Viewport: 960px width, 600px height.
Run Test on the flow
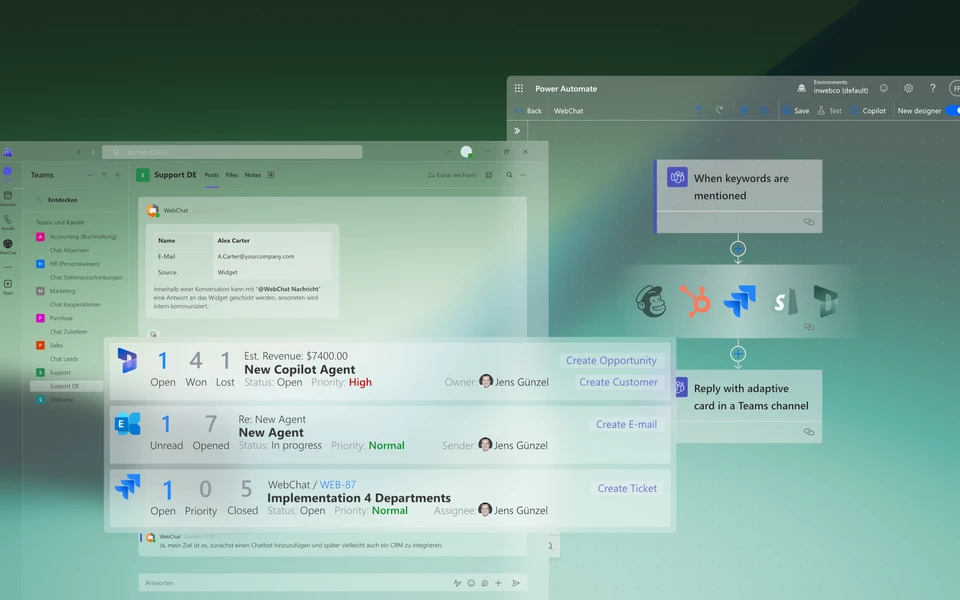(830, 111)
